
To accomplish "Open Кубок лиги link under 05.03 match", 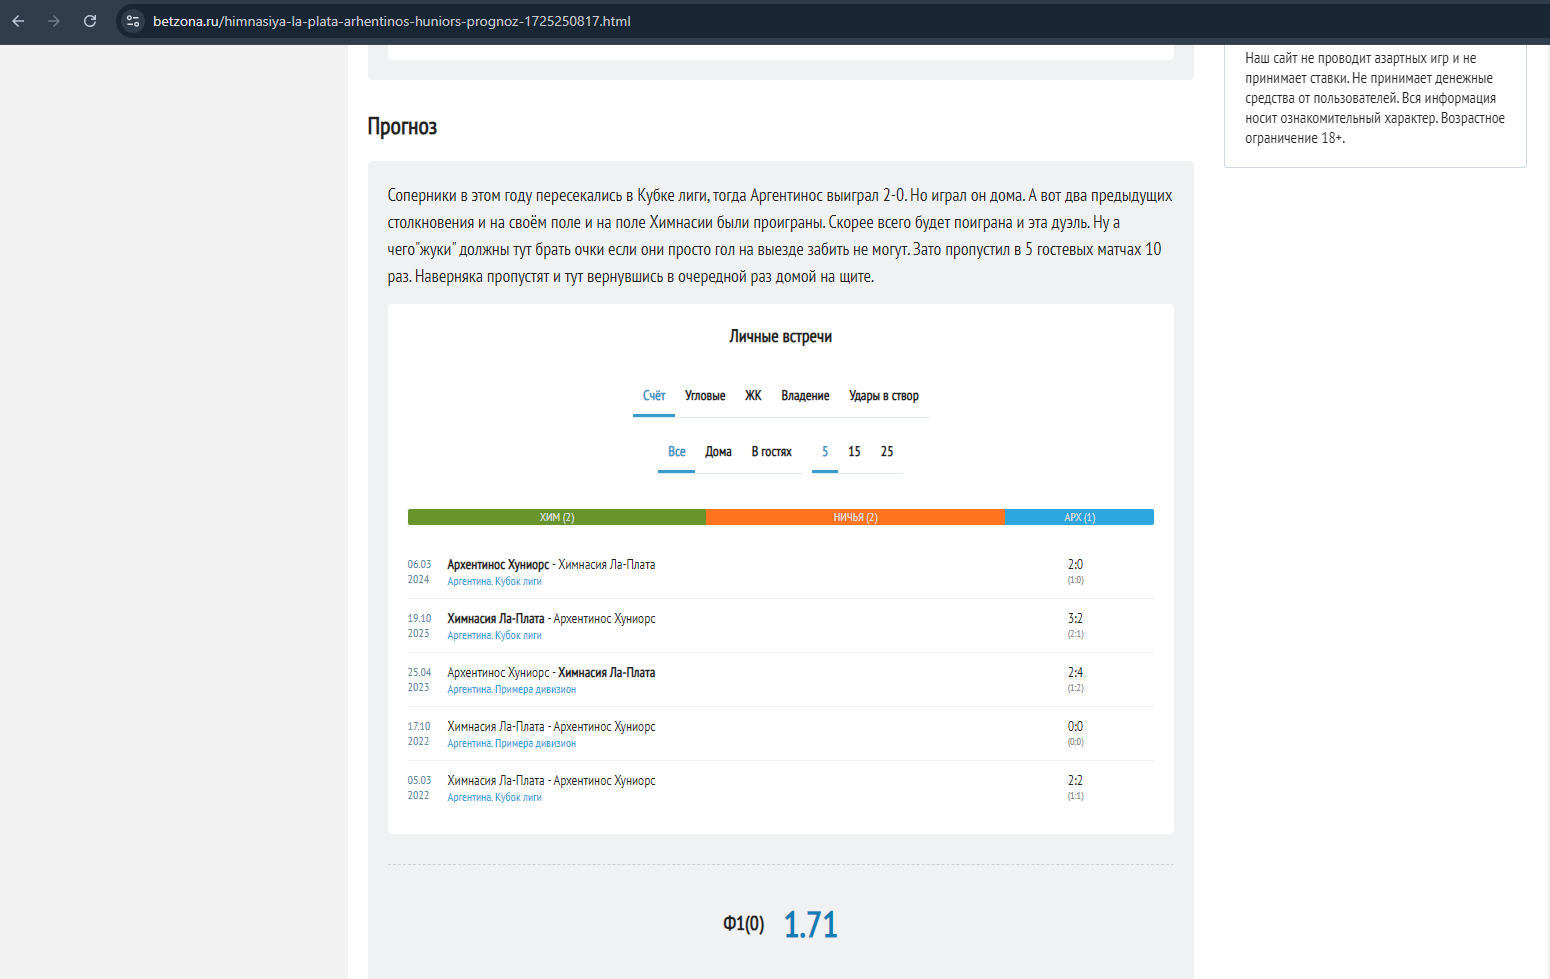I will point(494,798).
